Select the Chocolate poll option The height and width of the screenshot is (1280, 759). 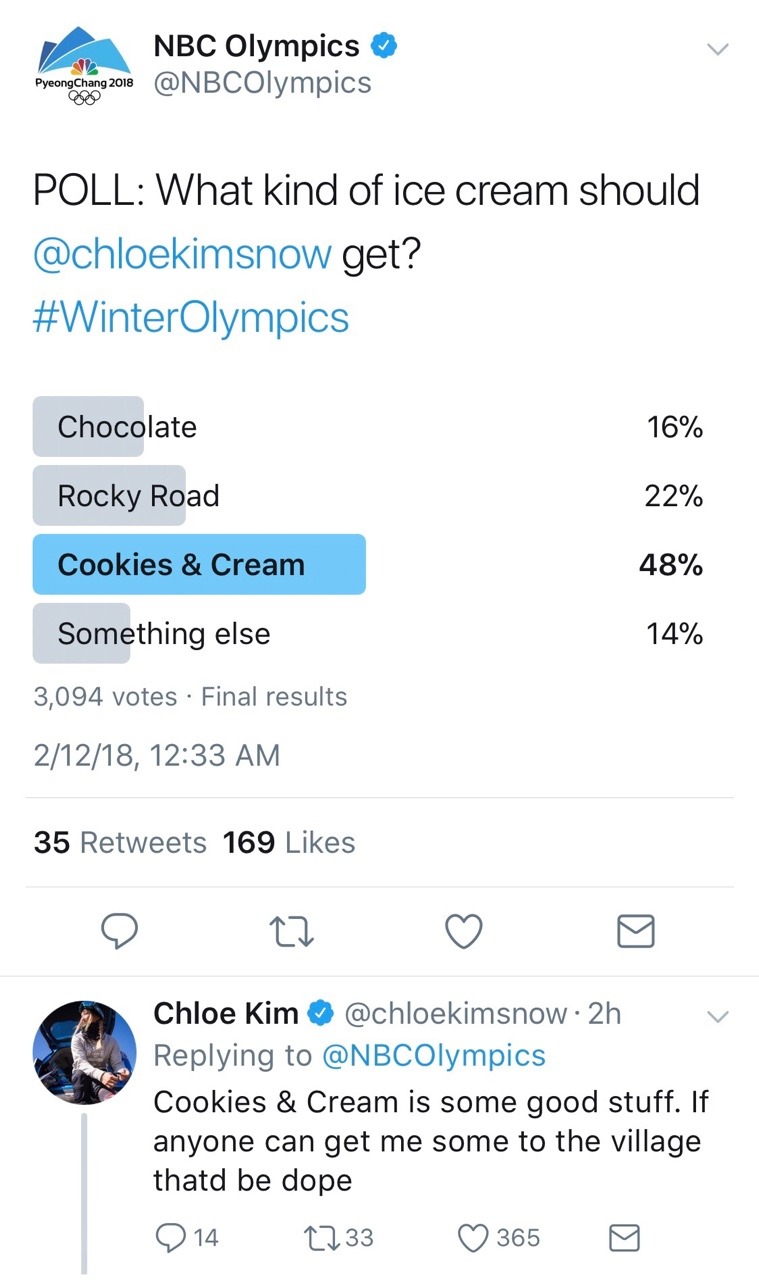[x=127, y=427]
